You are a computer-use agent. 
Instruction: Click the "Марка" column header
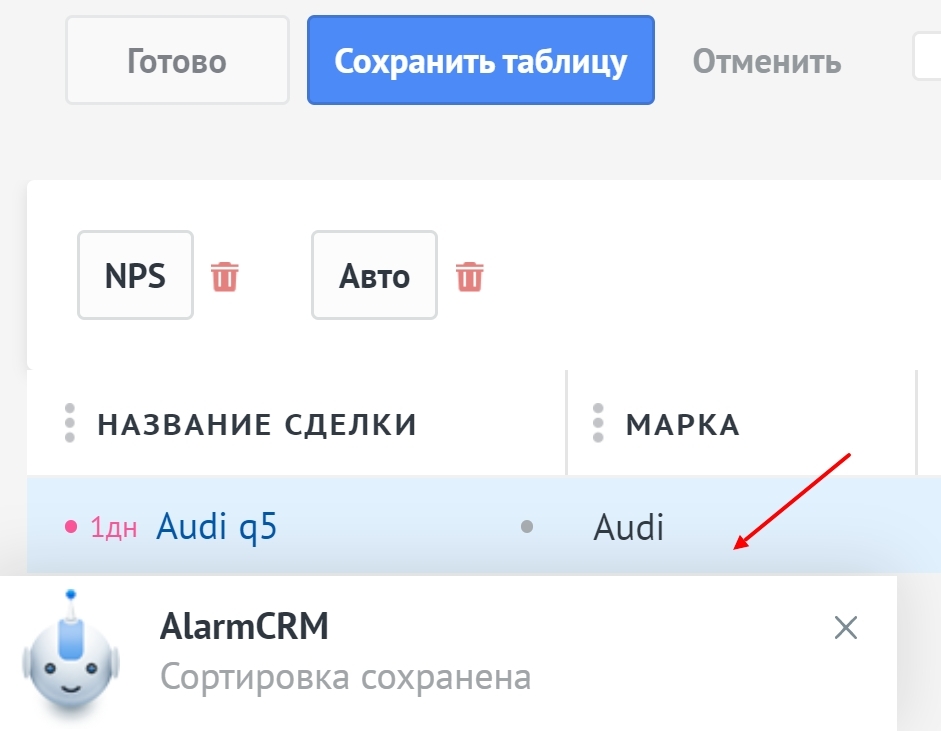(x=683, y=425)
